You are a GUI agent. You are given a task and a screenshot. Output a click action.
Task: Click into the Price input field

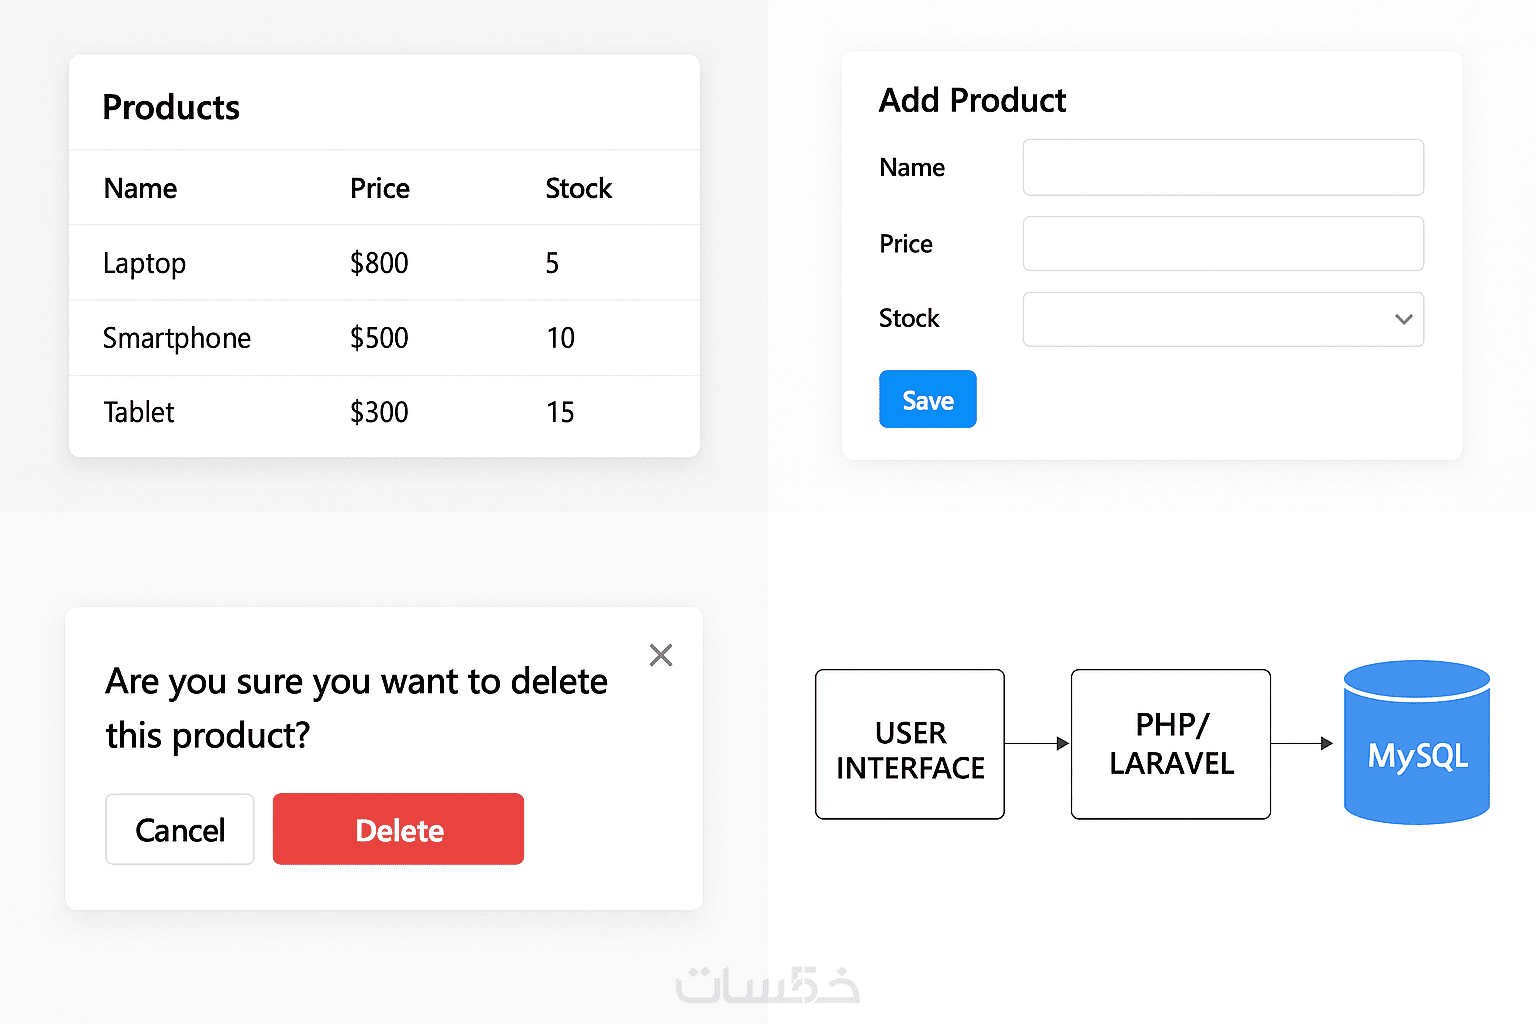1222,244
